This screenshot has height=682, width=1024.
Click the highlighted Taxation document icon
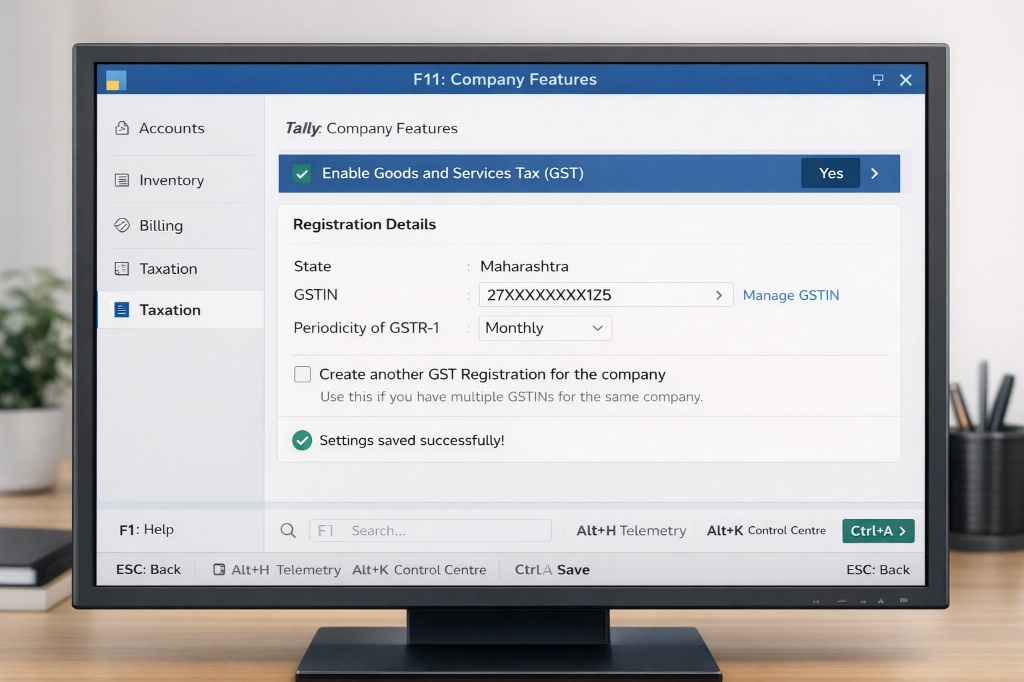pos(124,310)
